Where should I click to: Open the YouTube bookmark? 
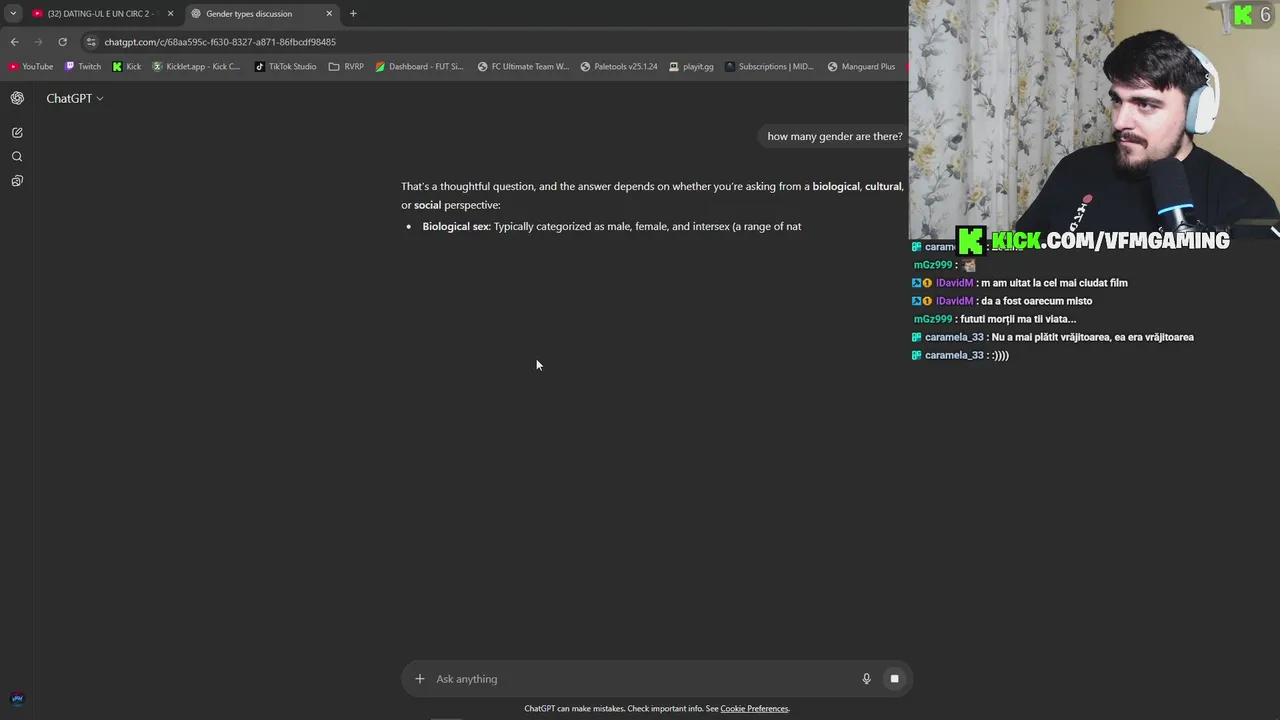coord(31,67)
